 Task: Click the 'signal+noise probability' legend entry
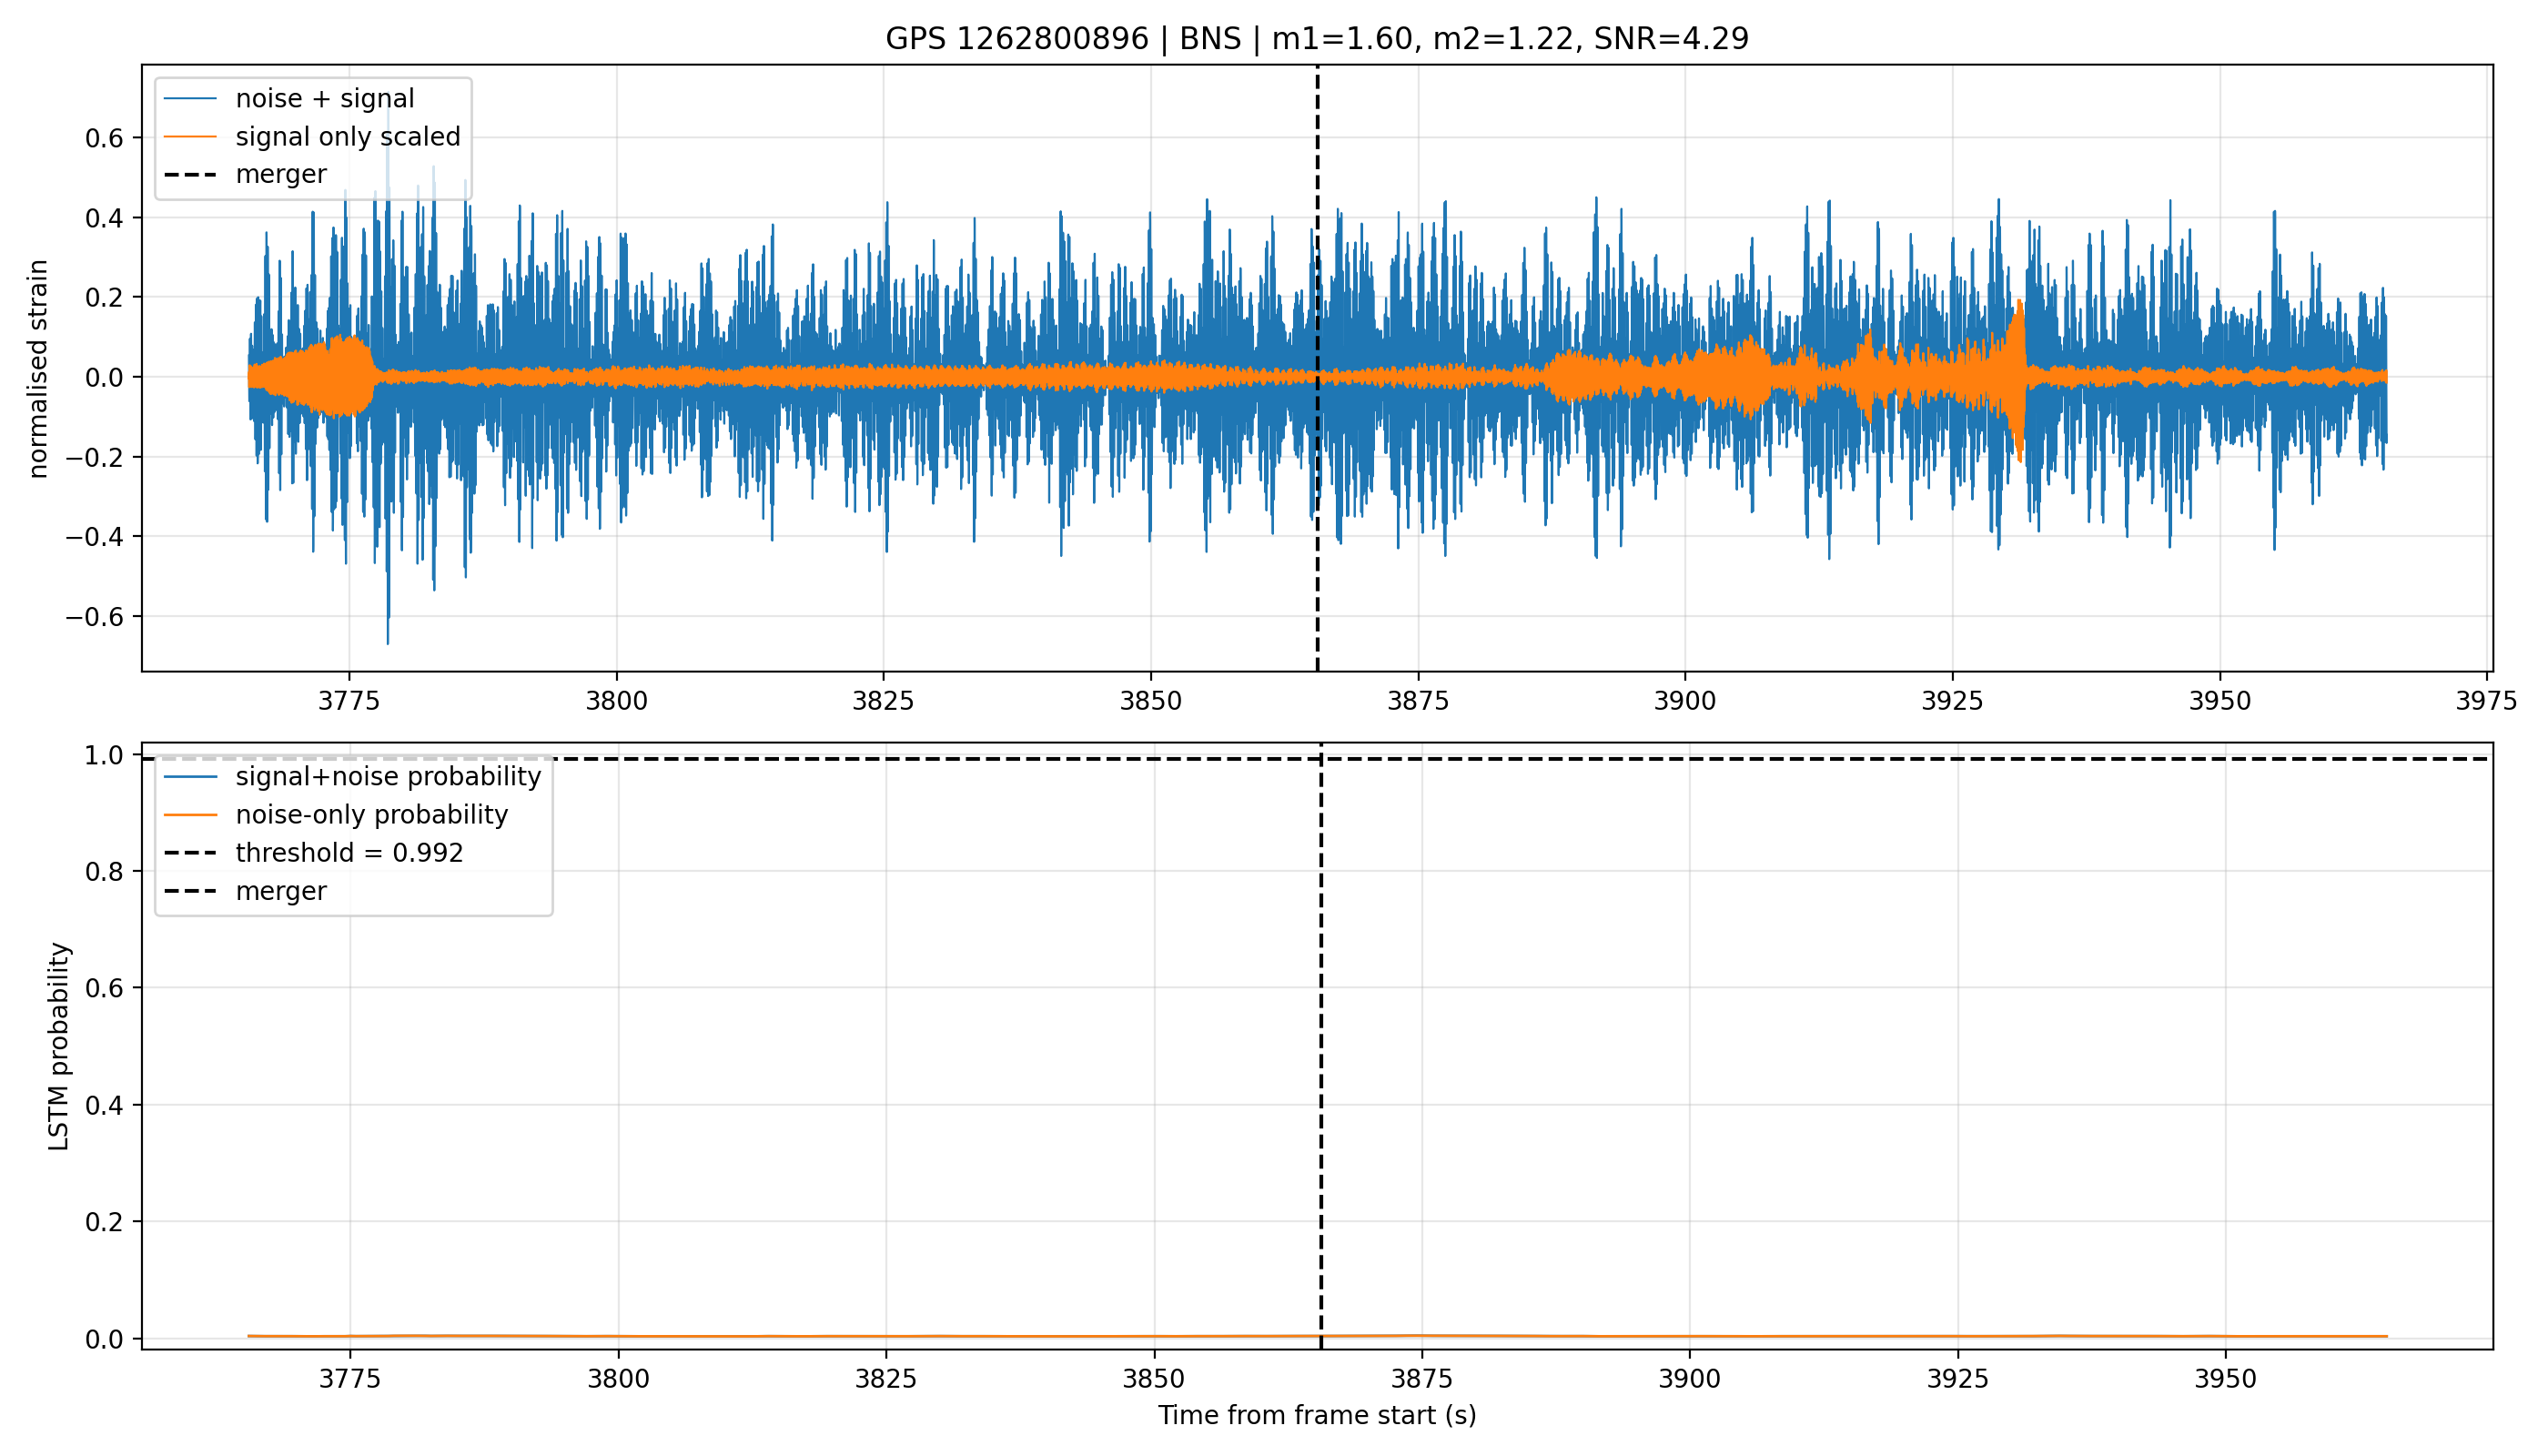[x=352, y=777]
